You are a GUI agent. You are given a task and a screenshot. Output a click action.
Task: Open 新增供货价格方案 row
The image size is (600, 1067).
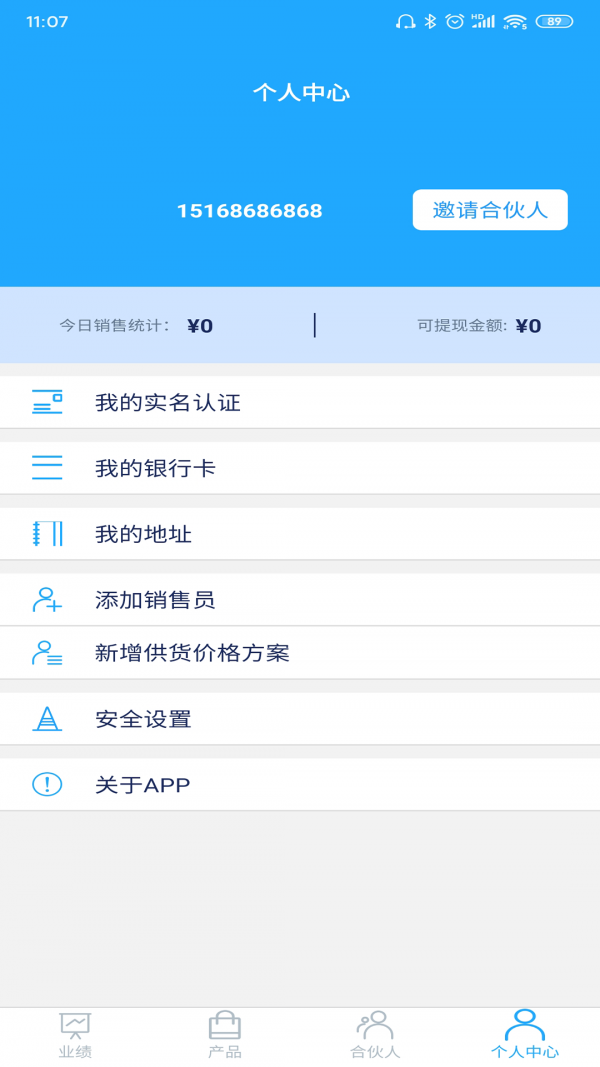(x=300, y=653)
